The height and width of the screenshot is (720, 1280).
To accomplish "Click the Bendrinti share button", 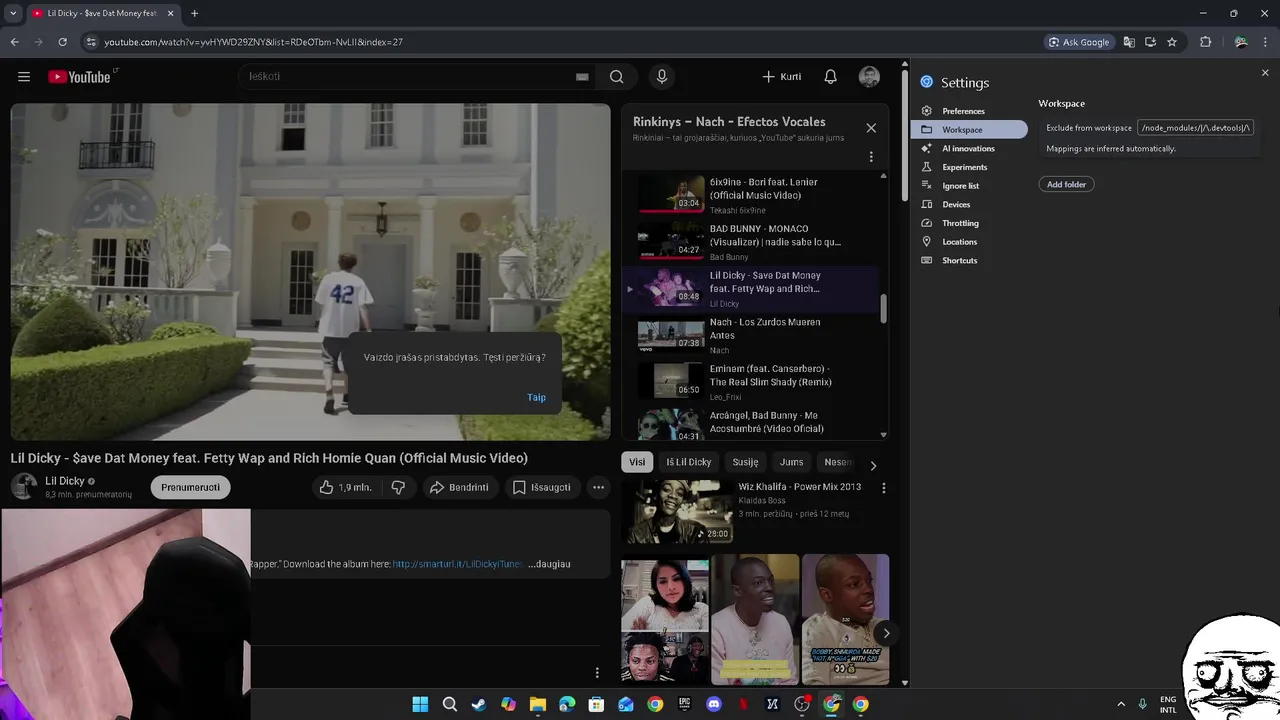I will tap(459, 487).
